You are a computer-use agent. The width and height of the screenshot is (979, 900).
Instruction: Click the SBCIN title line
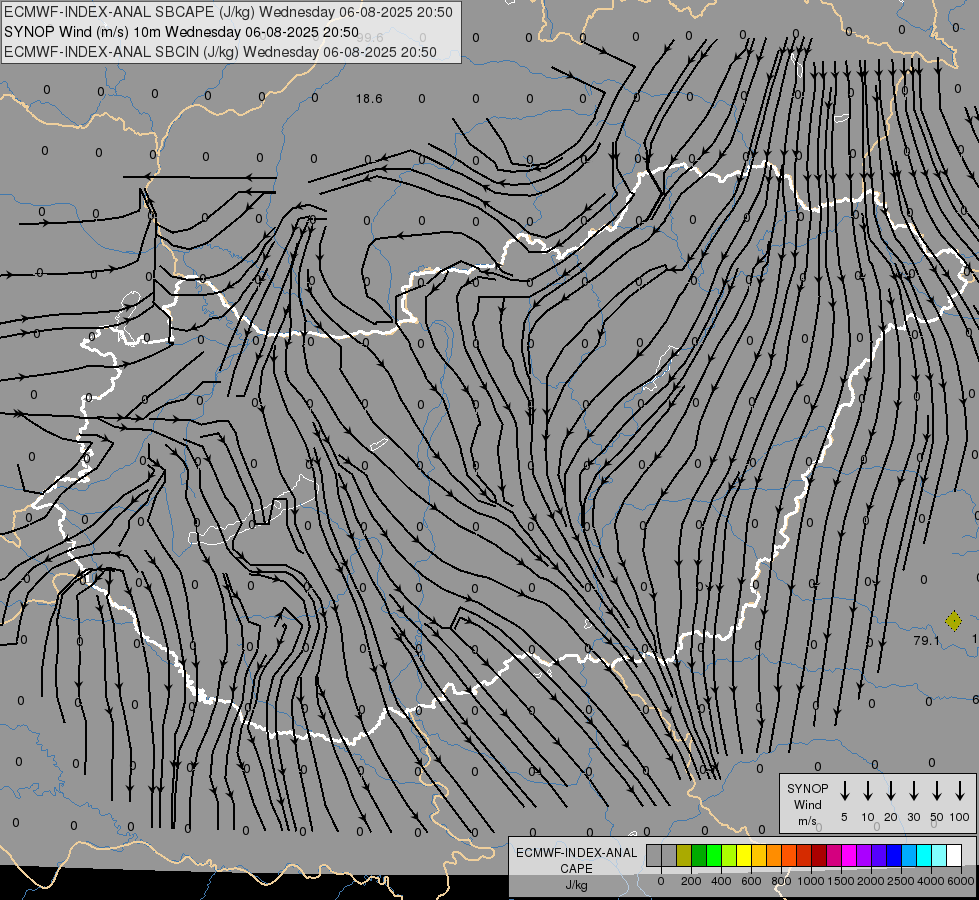(x=220, y=52)
